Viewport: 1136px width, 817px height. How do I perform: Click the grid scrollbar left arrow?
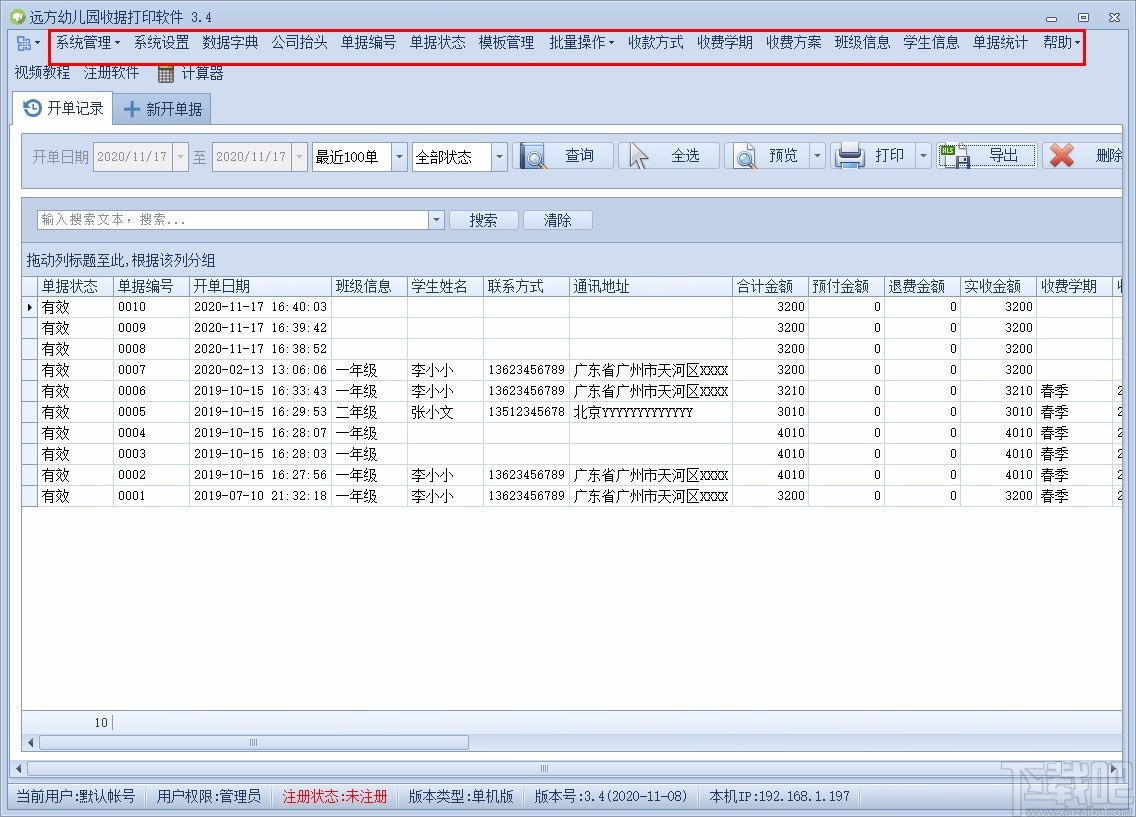coord(30,742)
